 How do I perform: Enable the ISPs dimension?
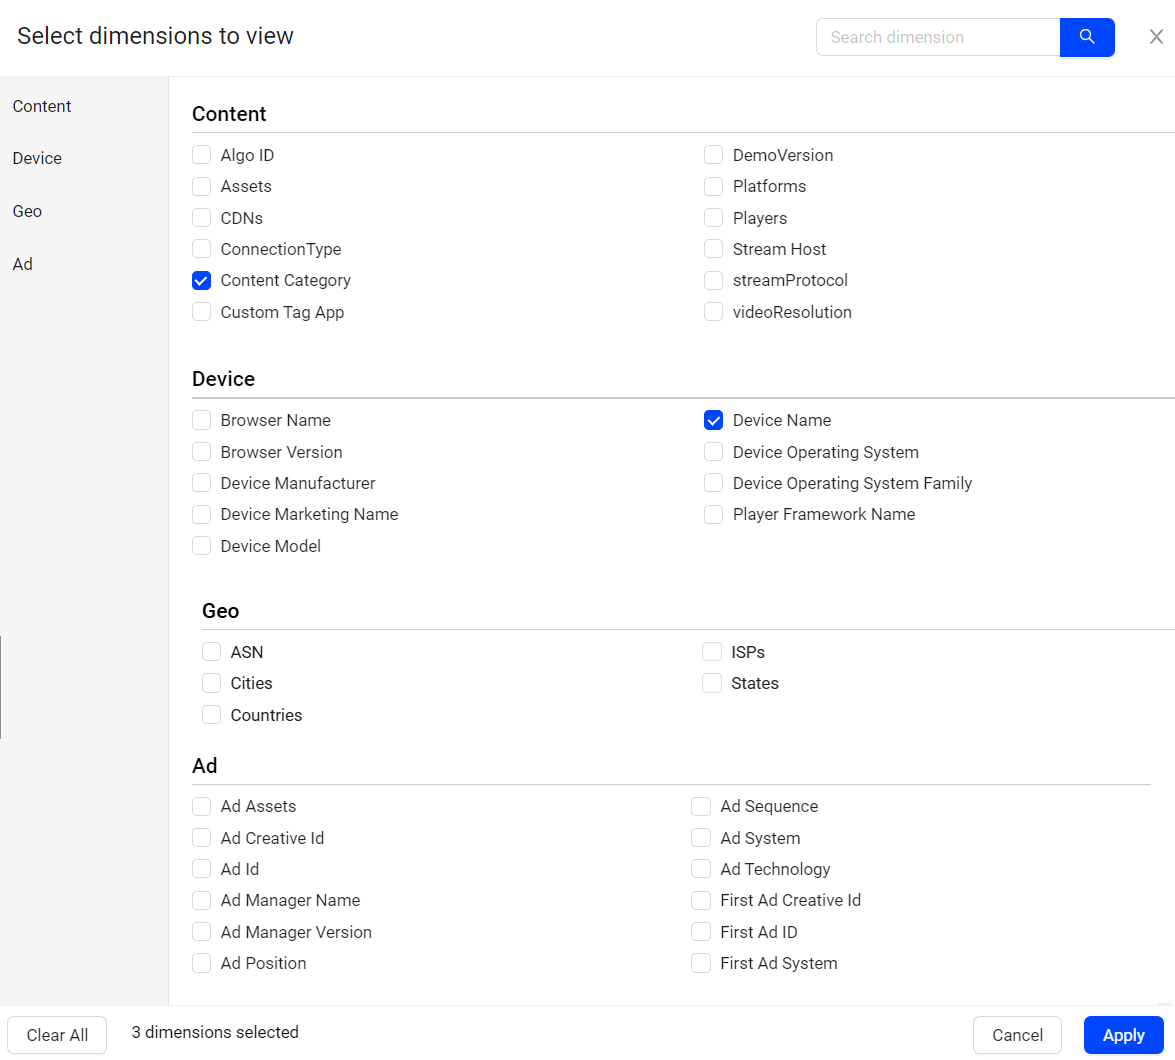tap(712, 652)
